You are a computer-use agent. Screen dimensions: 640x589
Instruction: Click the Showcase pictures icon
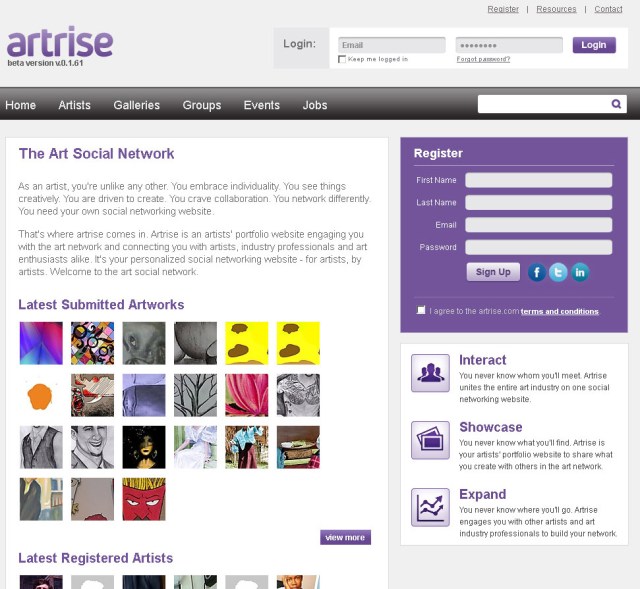click(x=430, y=440)
